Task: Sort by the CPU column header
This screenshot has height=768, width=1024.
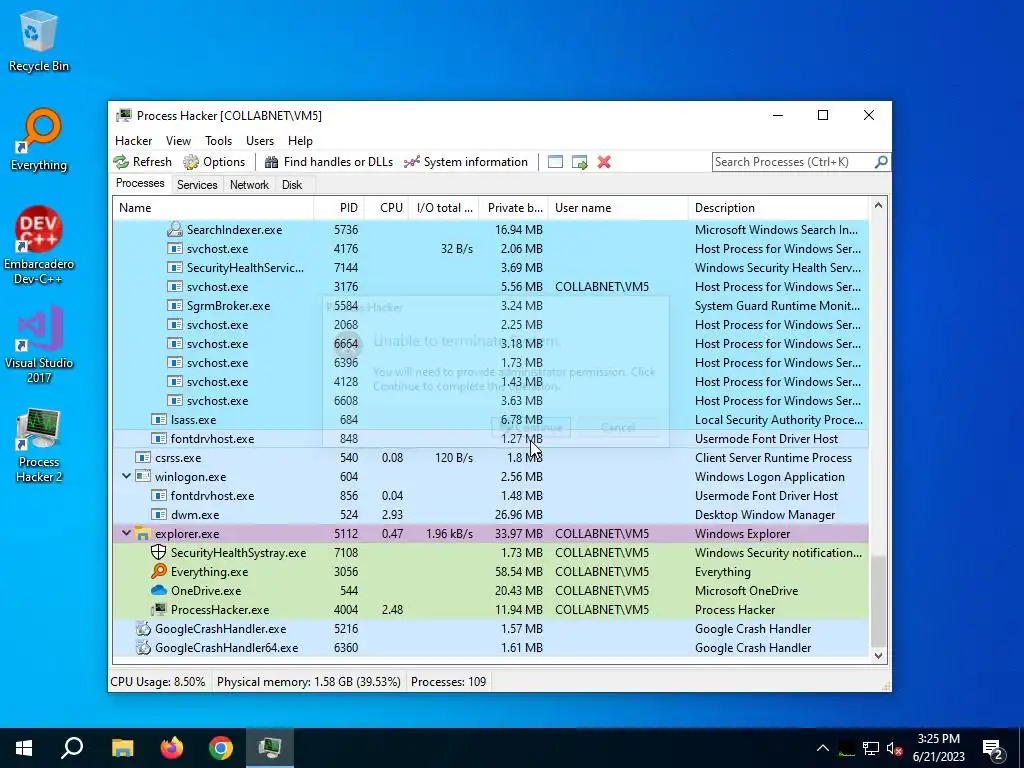Action: point(387,208)
